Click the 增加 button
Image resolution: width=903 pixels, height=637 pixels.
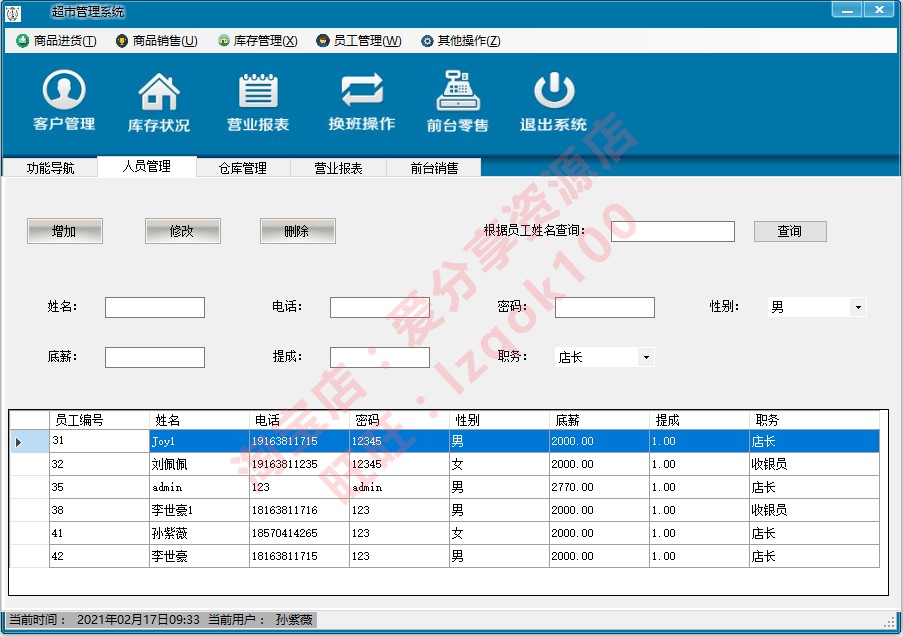[x=64, y=231]
